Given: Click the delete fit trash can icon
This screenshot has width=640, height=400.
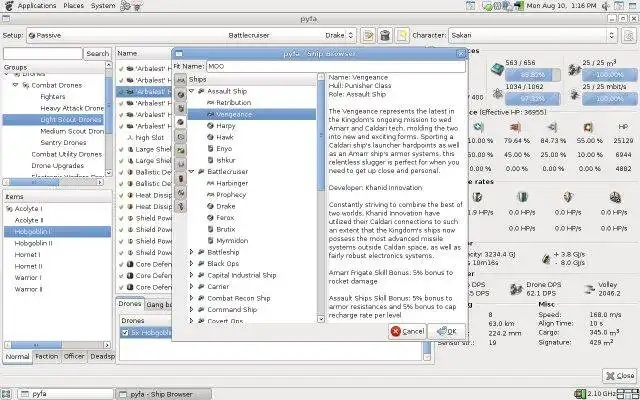Looking at the screenshot, I should click(383, 35).
